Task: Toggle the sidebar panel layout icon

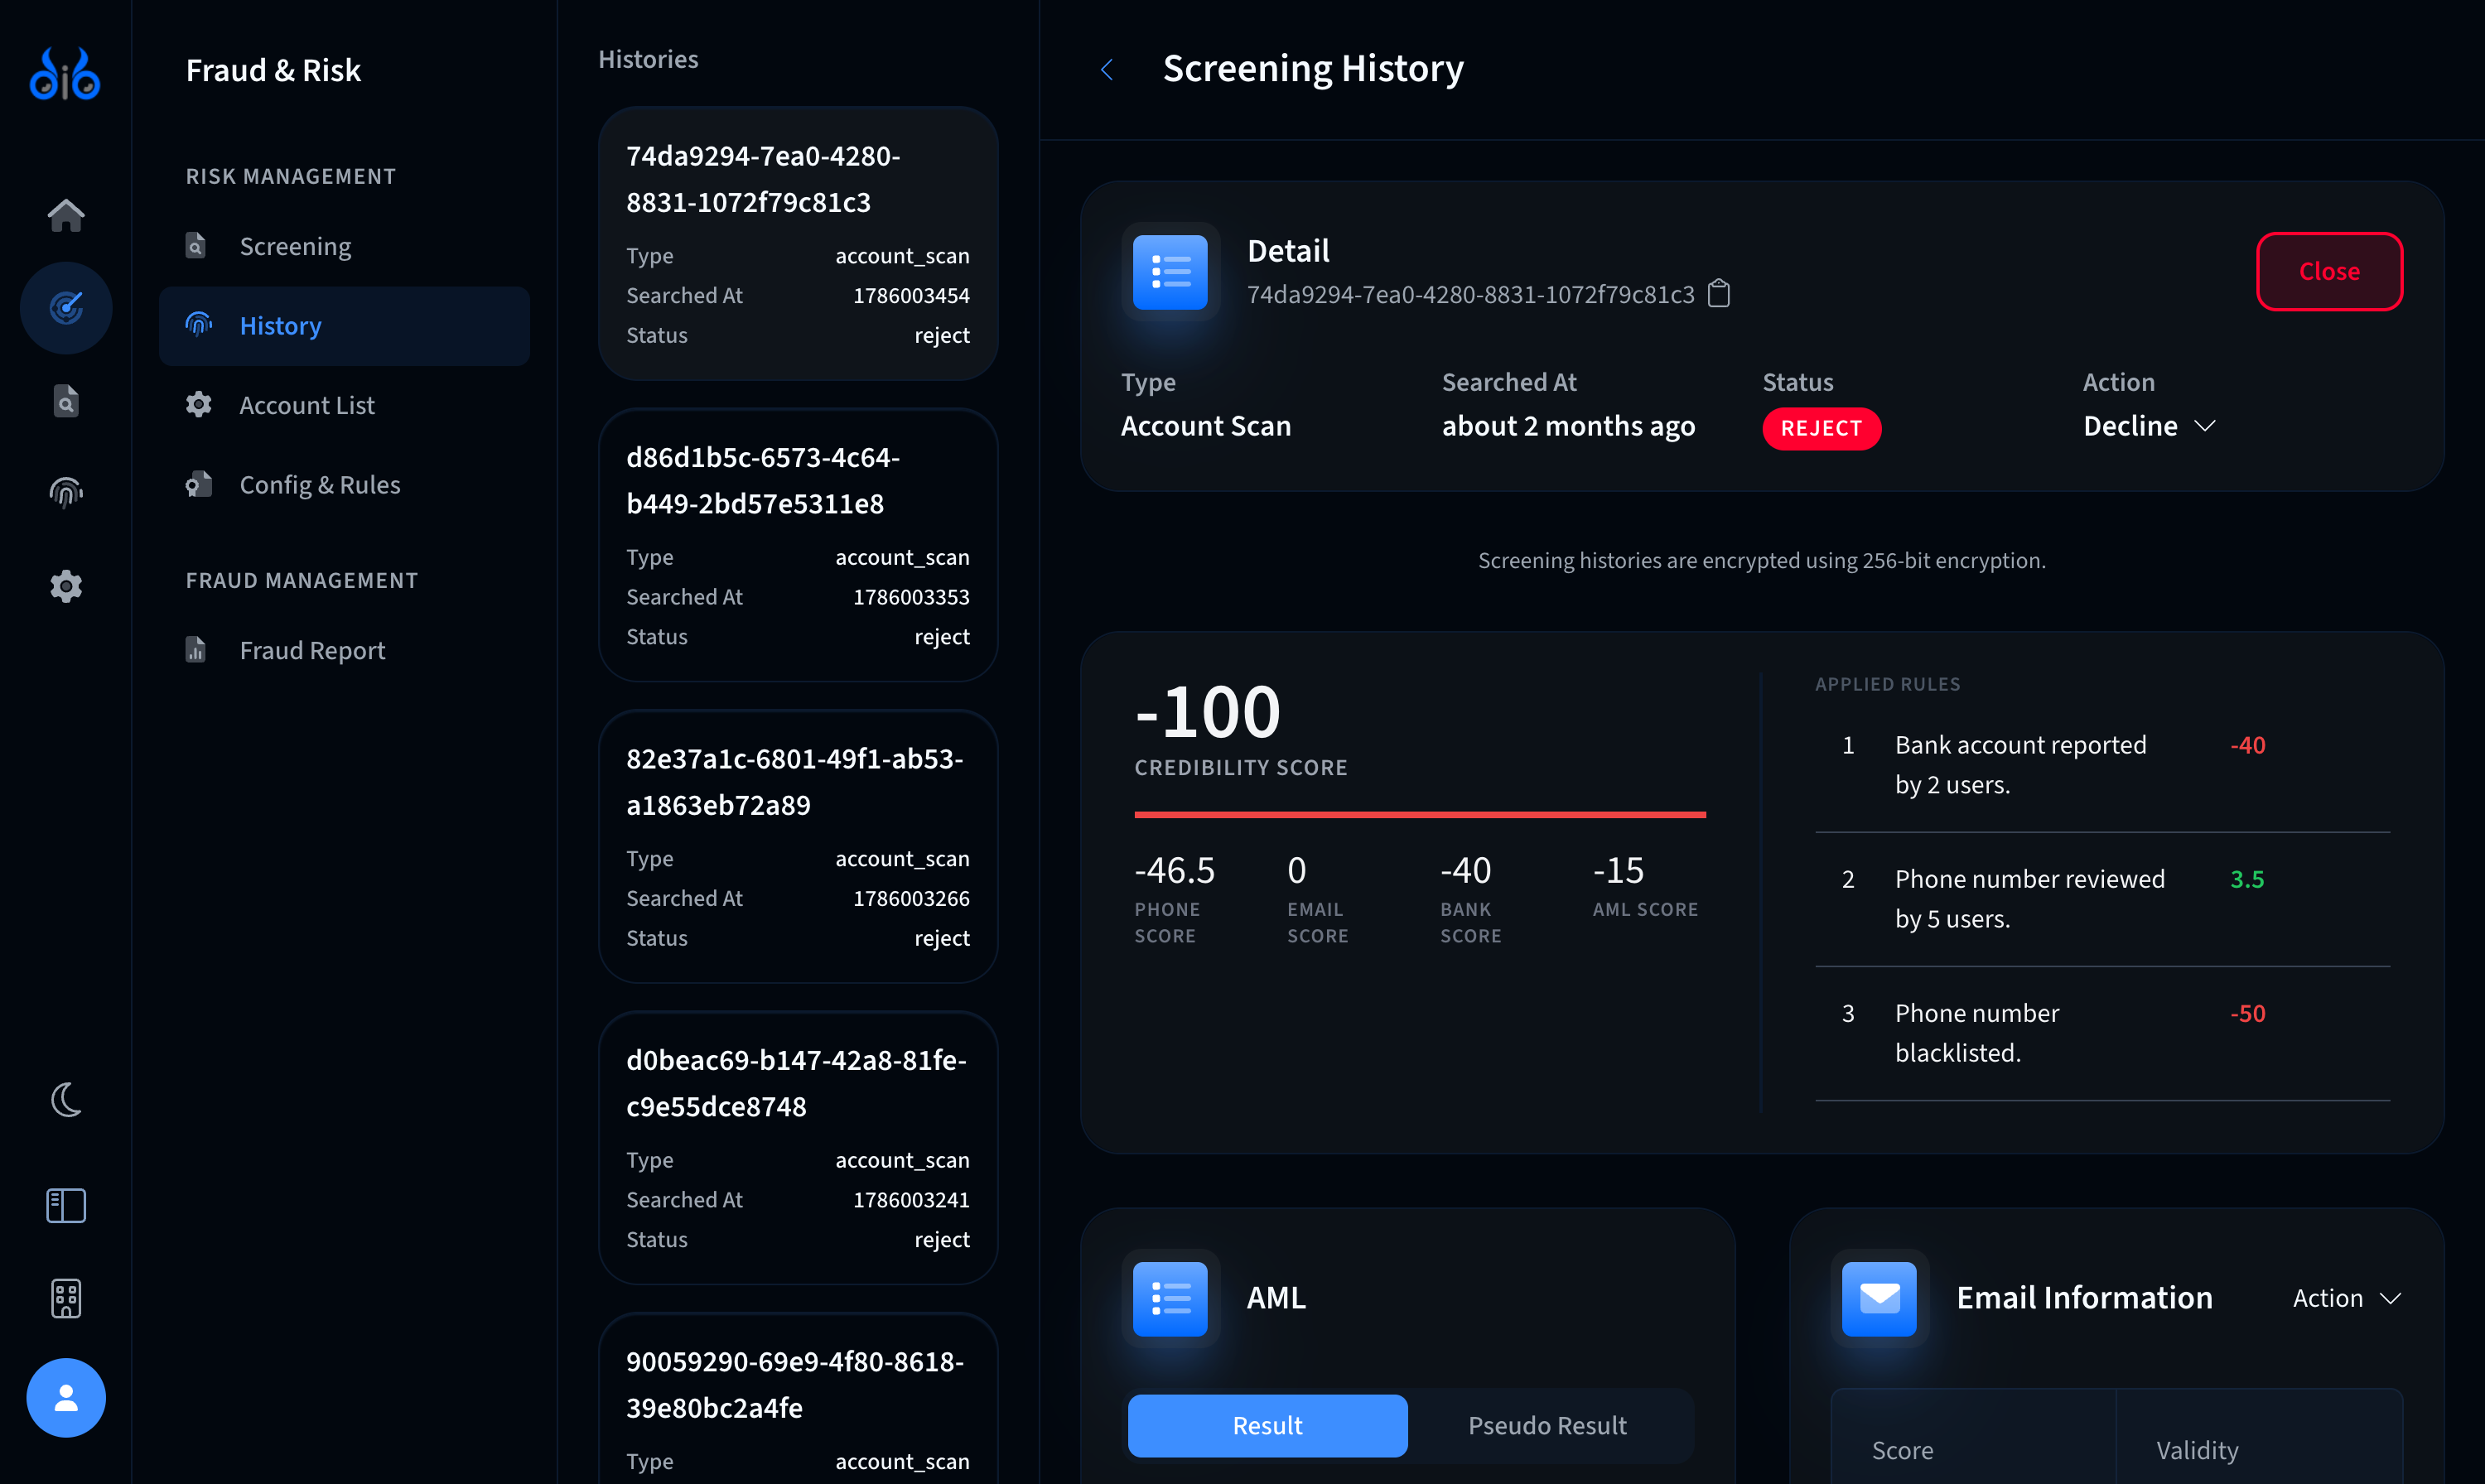Action: tap(66, 1206)
